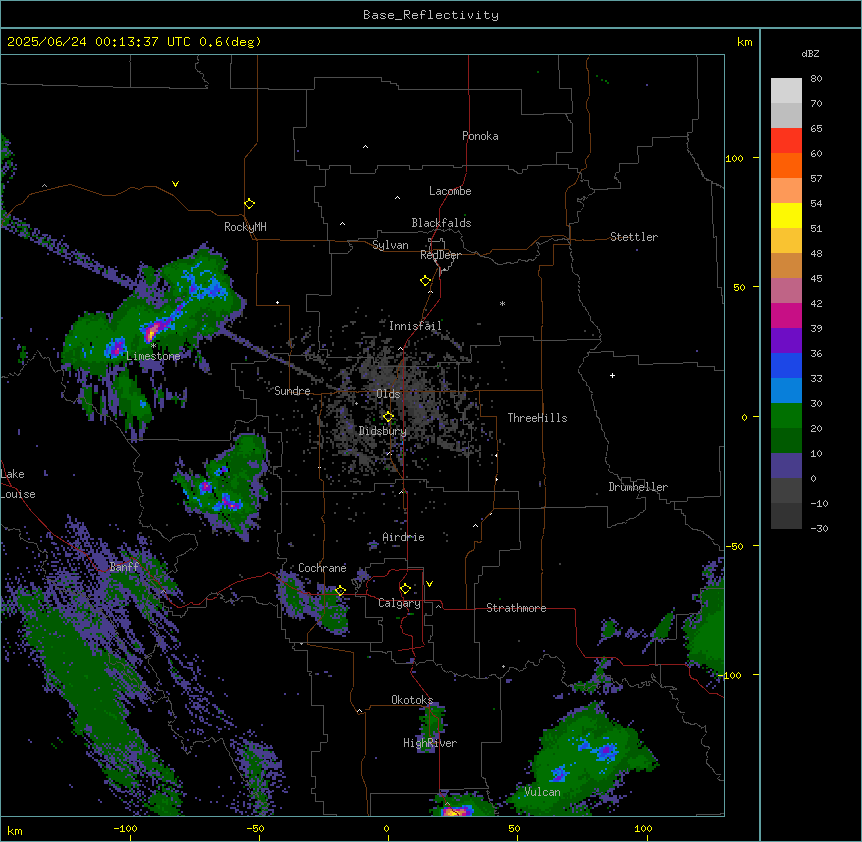The image size is (862, 842).
Task: Click the Vulcan label
Action: coord(542,792)
